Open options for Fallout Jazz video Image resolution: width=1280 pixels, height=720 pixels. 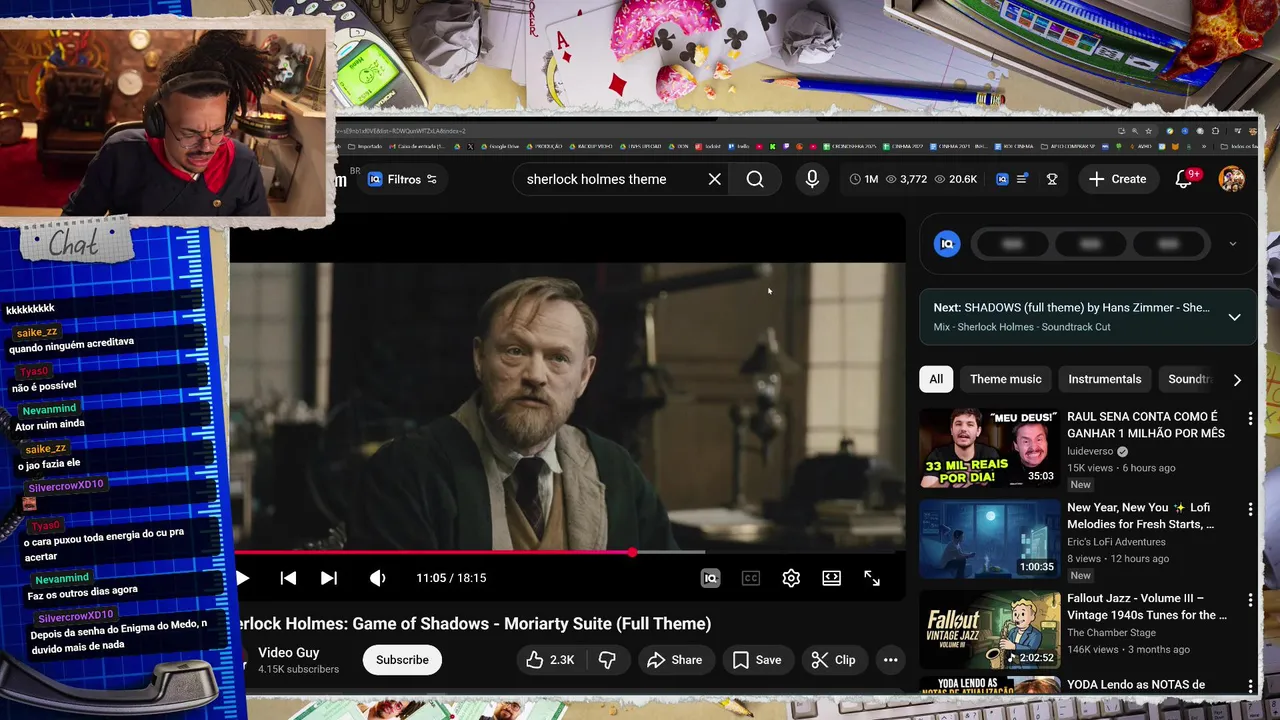(1249, 601)
